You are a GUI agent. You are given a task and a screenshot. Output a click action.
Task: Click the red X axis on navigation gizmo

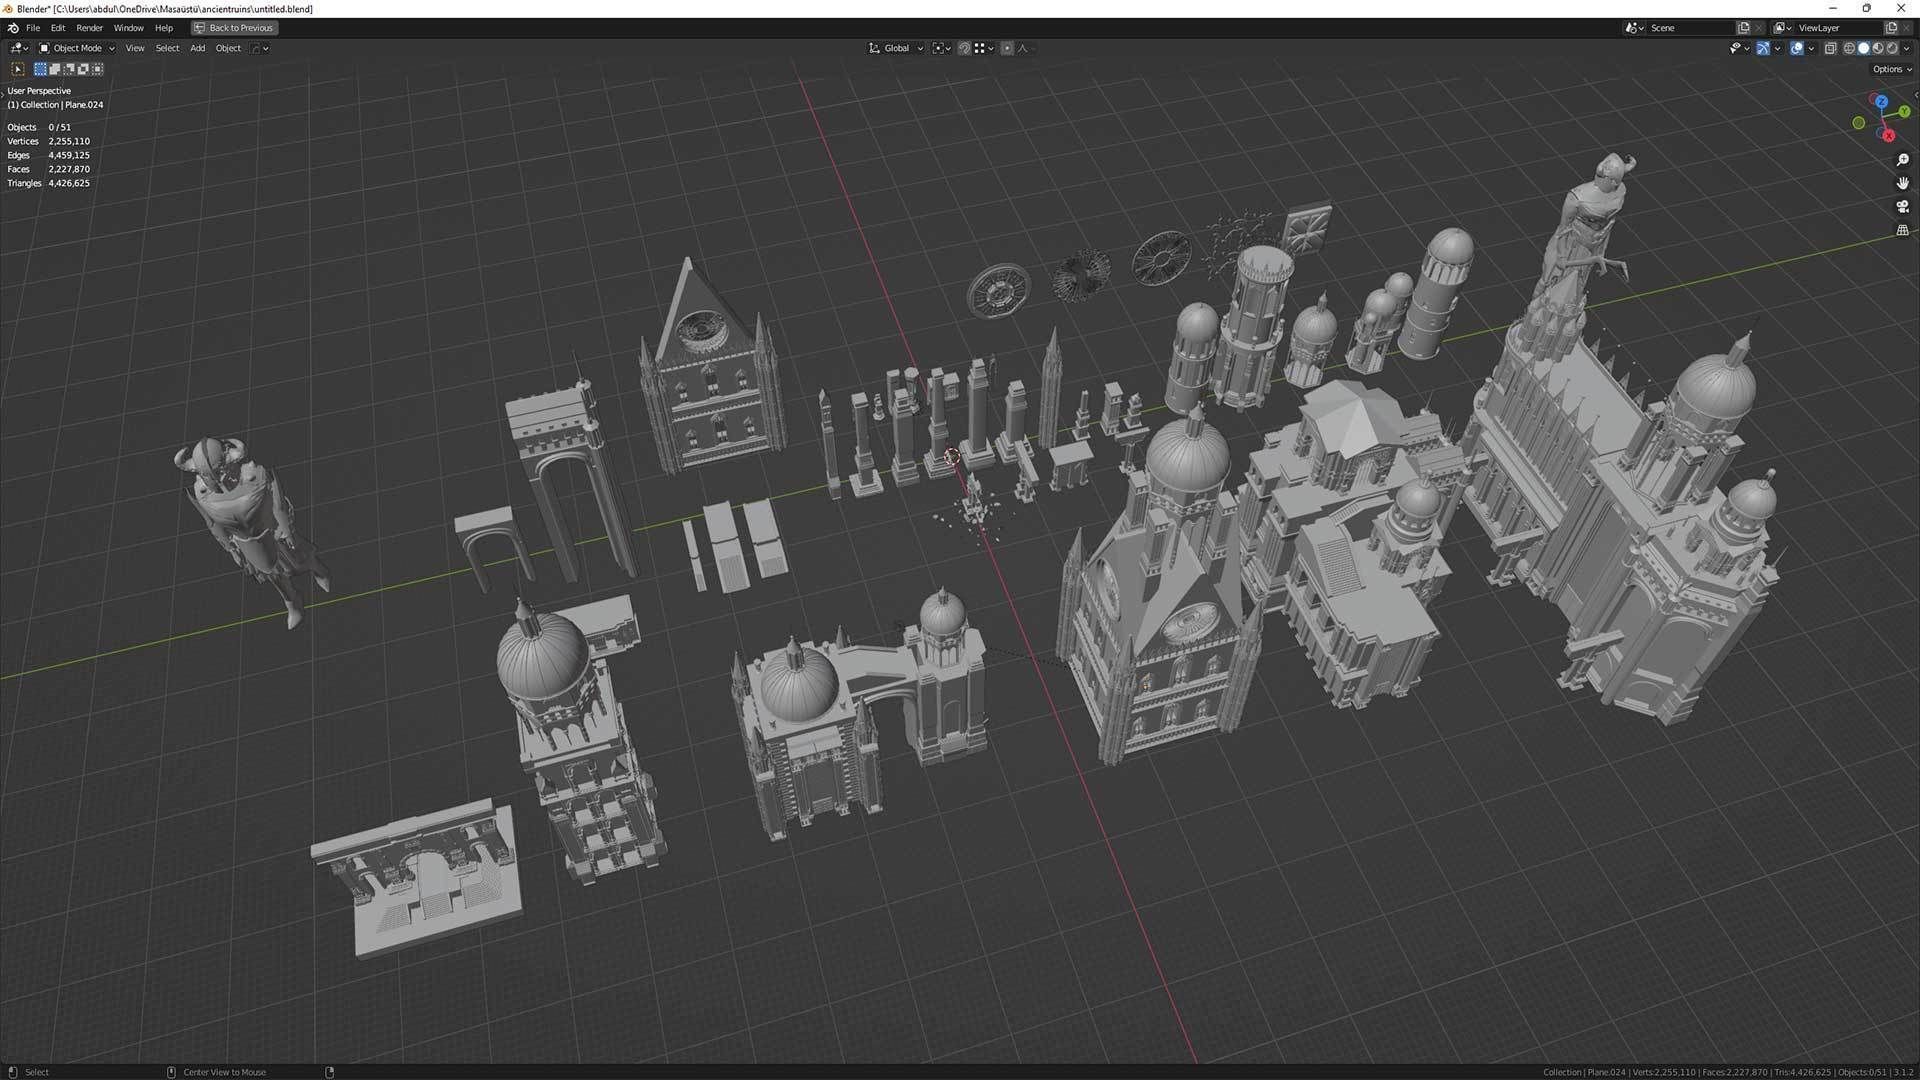[1888, 135]
